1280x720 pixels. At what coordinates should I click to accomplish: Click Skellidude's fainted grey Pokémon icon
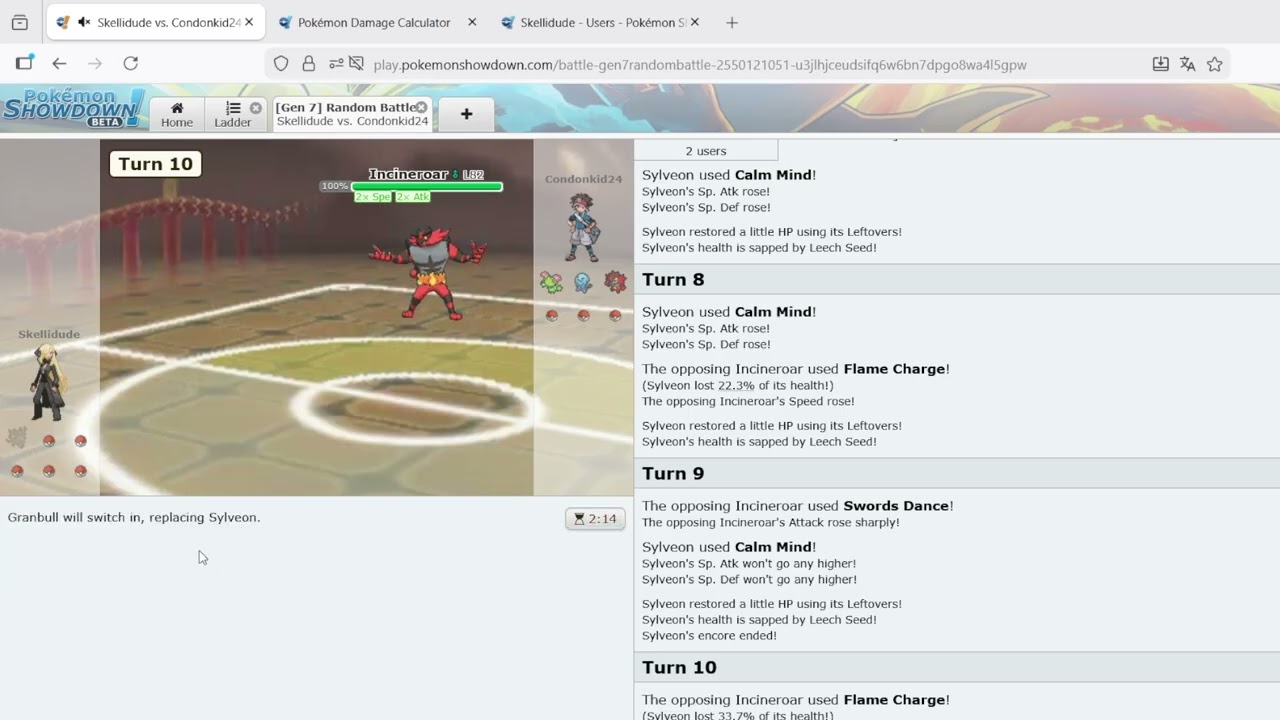(x=16, y=437)
